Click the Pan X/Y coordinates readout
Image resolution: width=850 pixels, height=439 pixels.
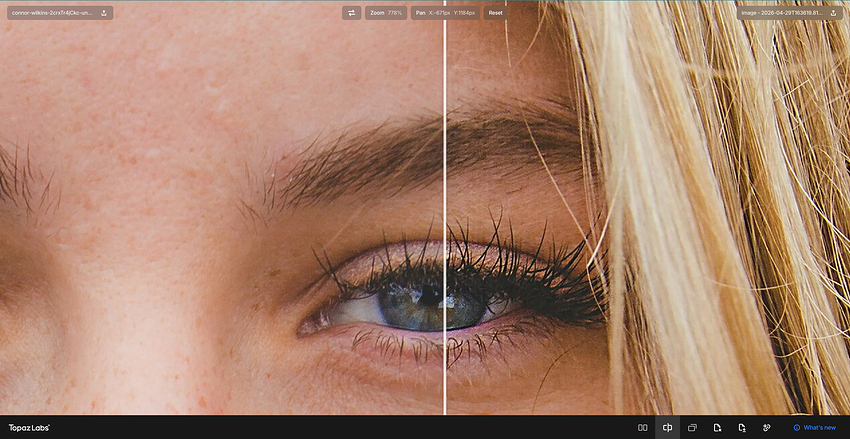(445, 13)
